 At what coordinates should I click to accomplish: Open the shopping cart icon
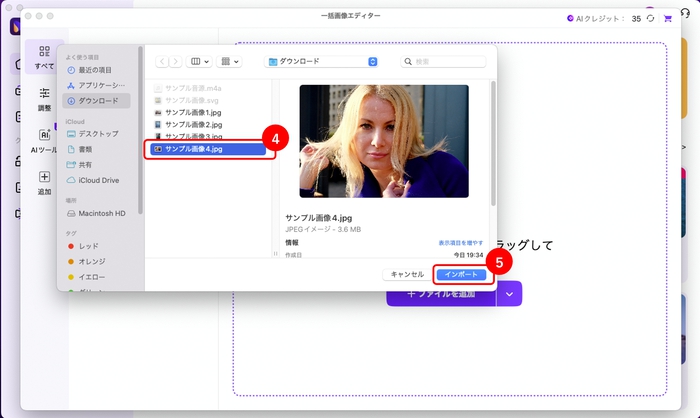click(668, 18)
